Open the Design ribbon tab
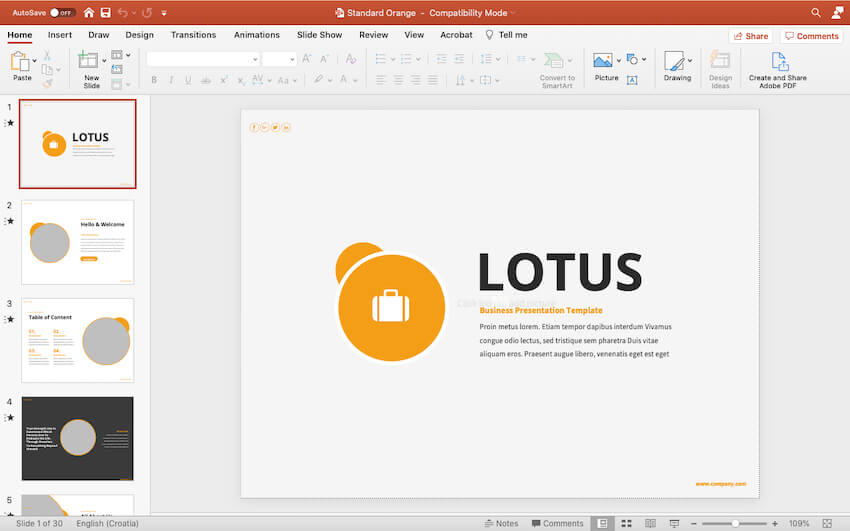The width and height of the screenshot is (850, 531). pyautogui.click(x=139, y=35)
